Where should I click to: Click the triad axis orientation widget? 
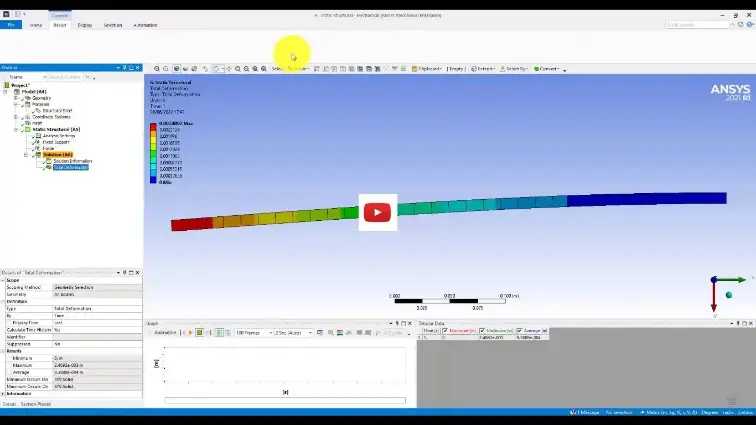point(716,291)
